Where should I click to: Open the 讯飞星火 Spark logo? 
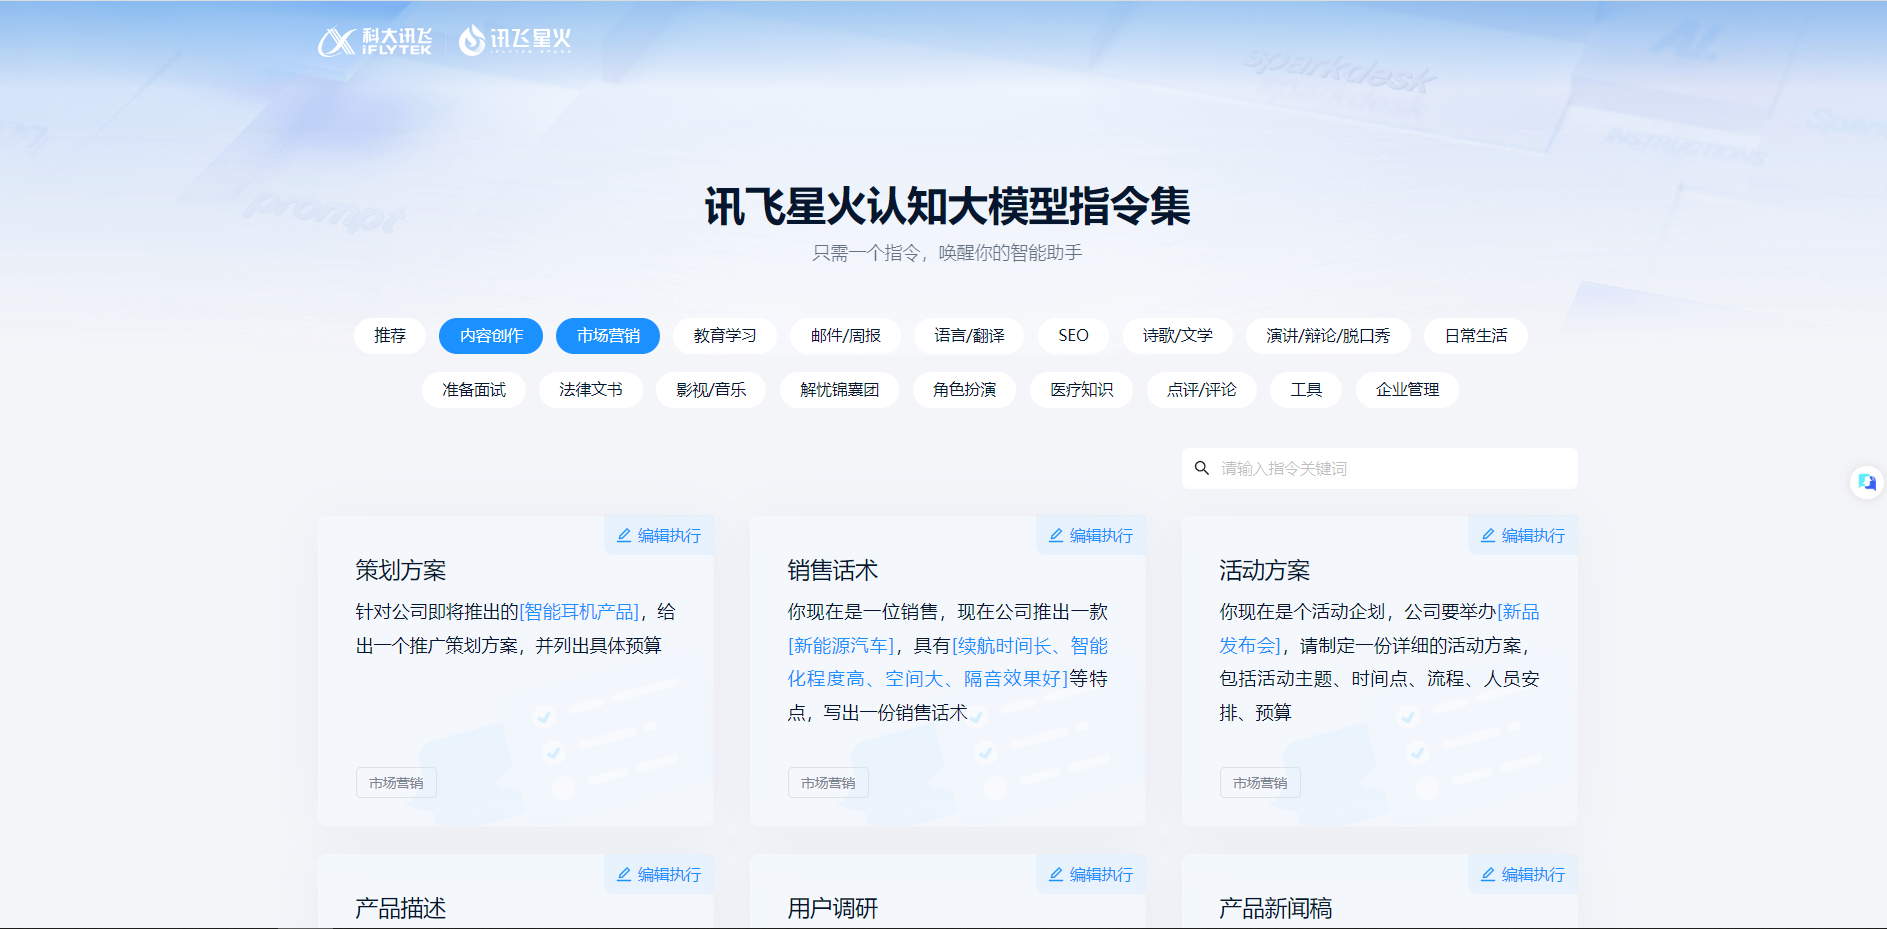click(x=515, y=40)
